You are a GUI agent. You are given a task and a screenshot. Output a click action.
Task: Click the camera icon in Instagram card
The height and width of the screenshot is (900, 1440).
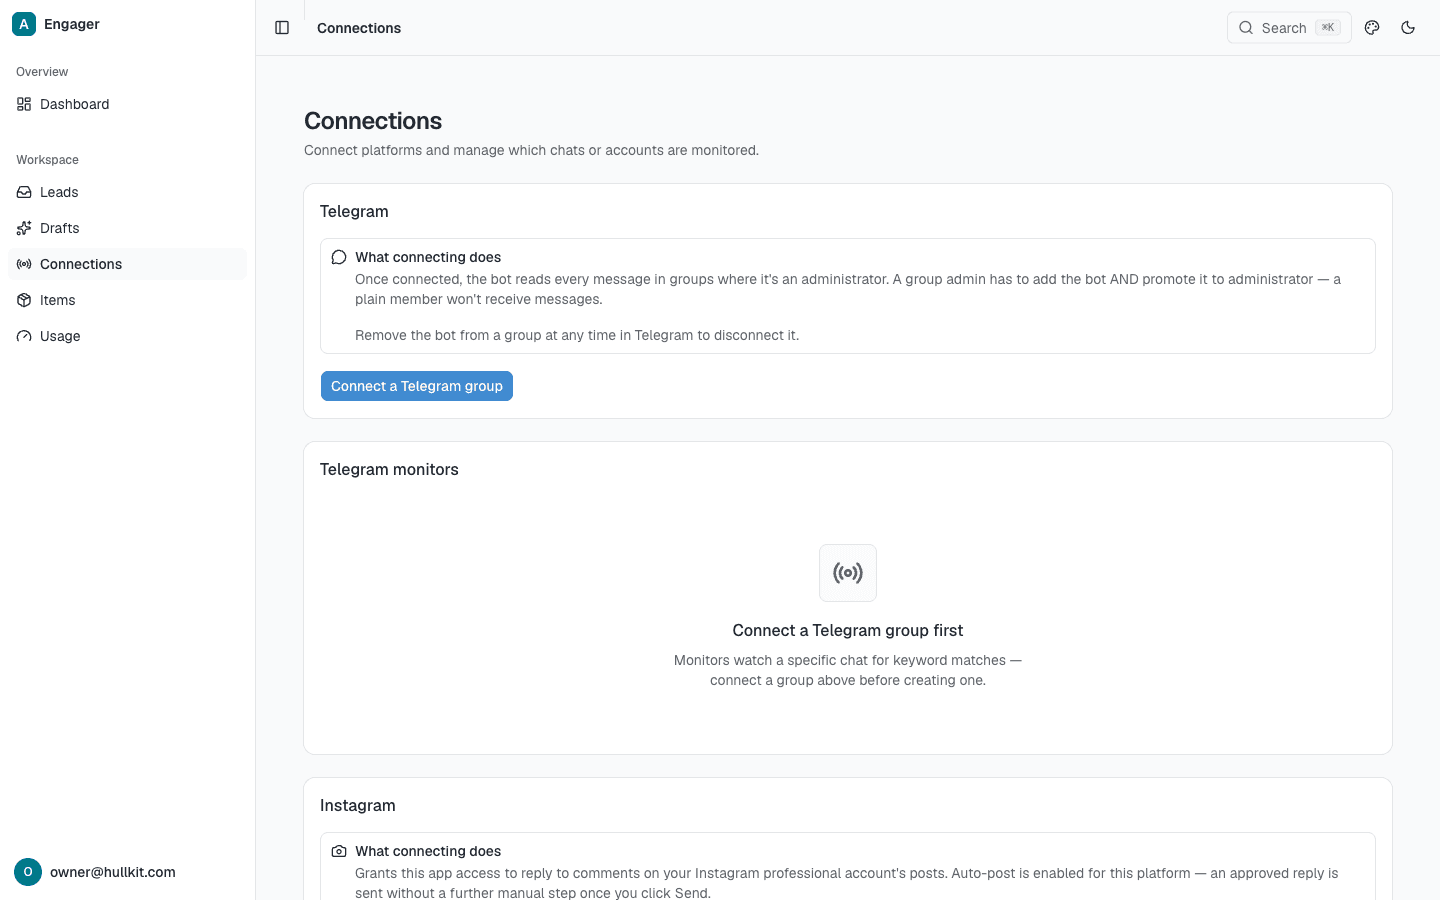[339, 851]
